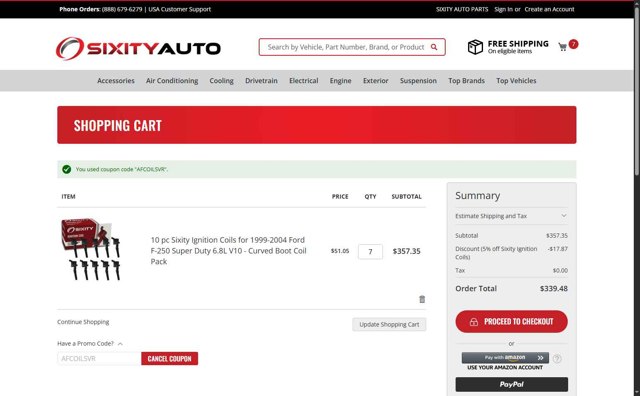Open the ignition coils product title
Image resolution: width=640 pixels, height=396 pixels.
tap(229, 251)
